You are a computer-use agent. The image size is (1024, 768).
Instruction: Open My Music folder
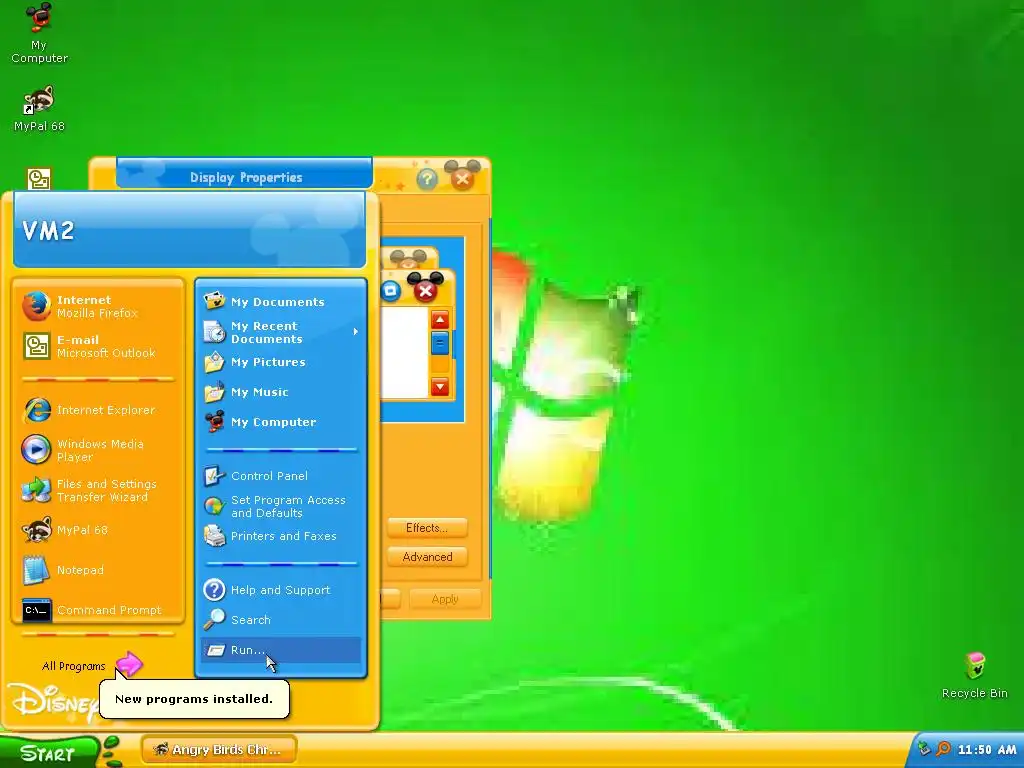(281, 392)
